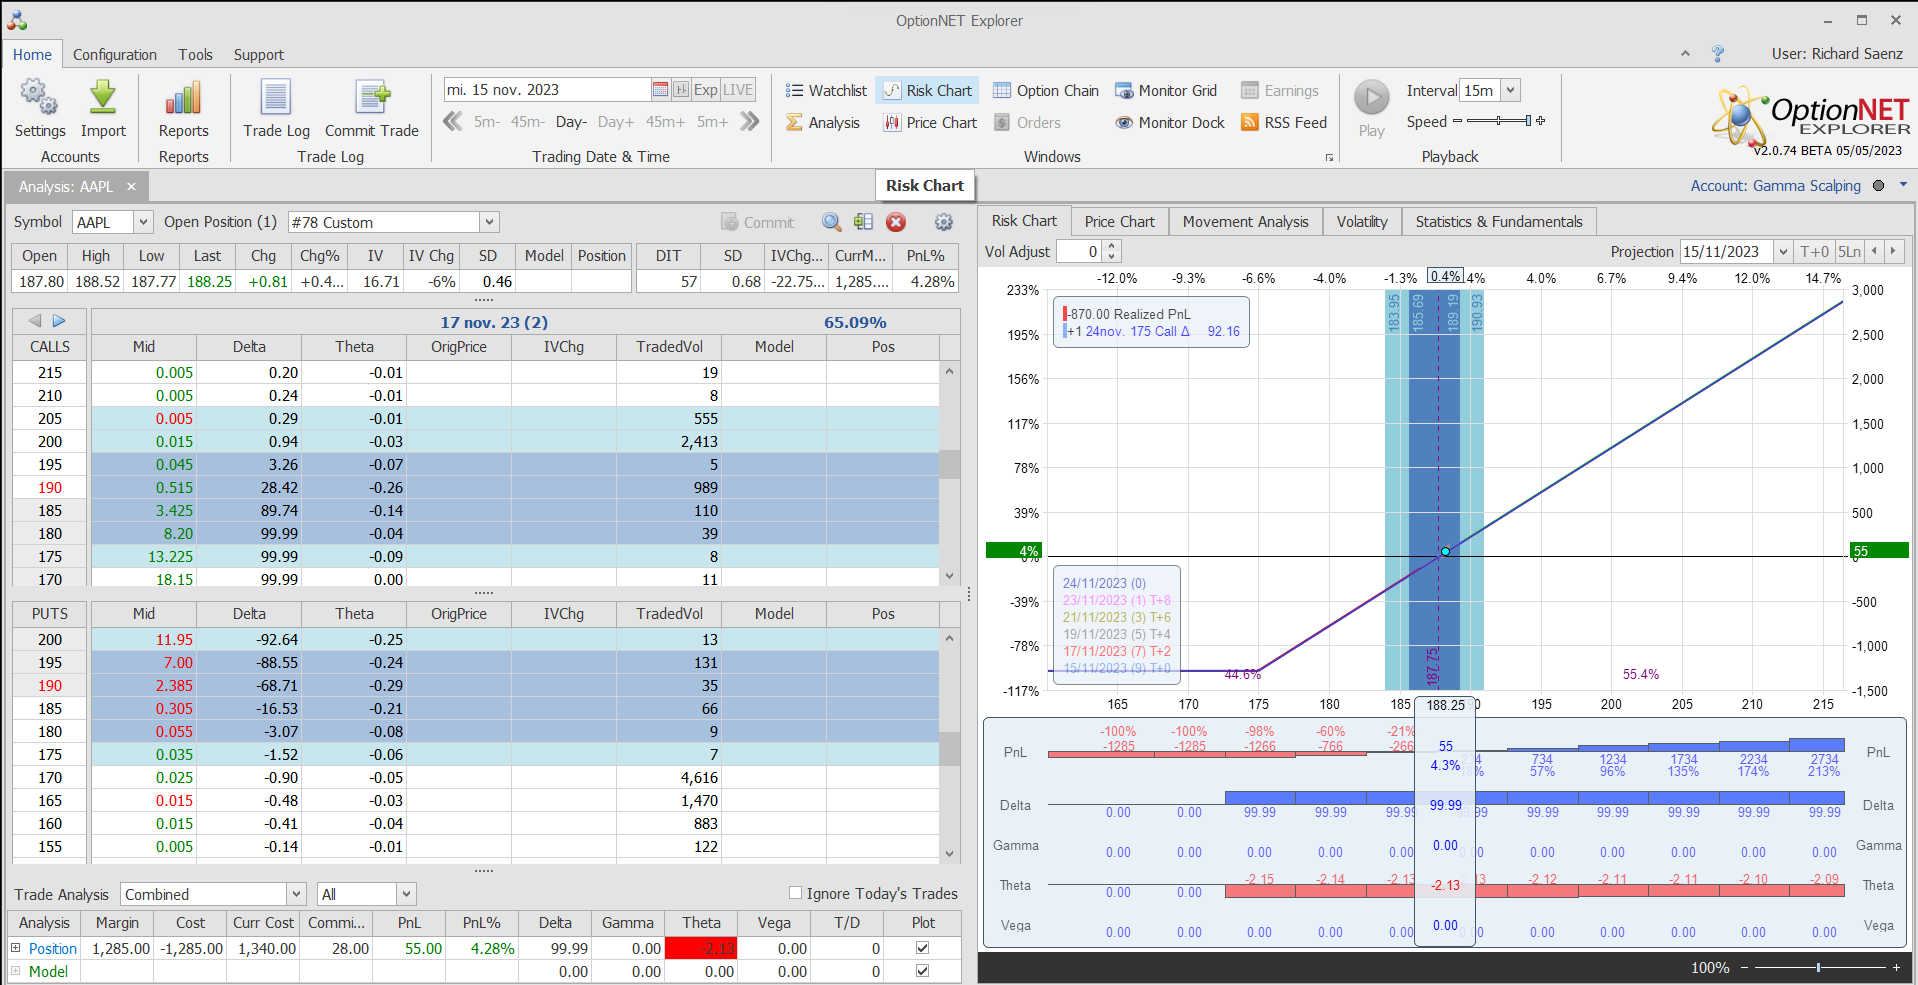
Task: Switch to Statistics & Fundamentals tab
Action: coord(1499,222)
